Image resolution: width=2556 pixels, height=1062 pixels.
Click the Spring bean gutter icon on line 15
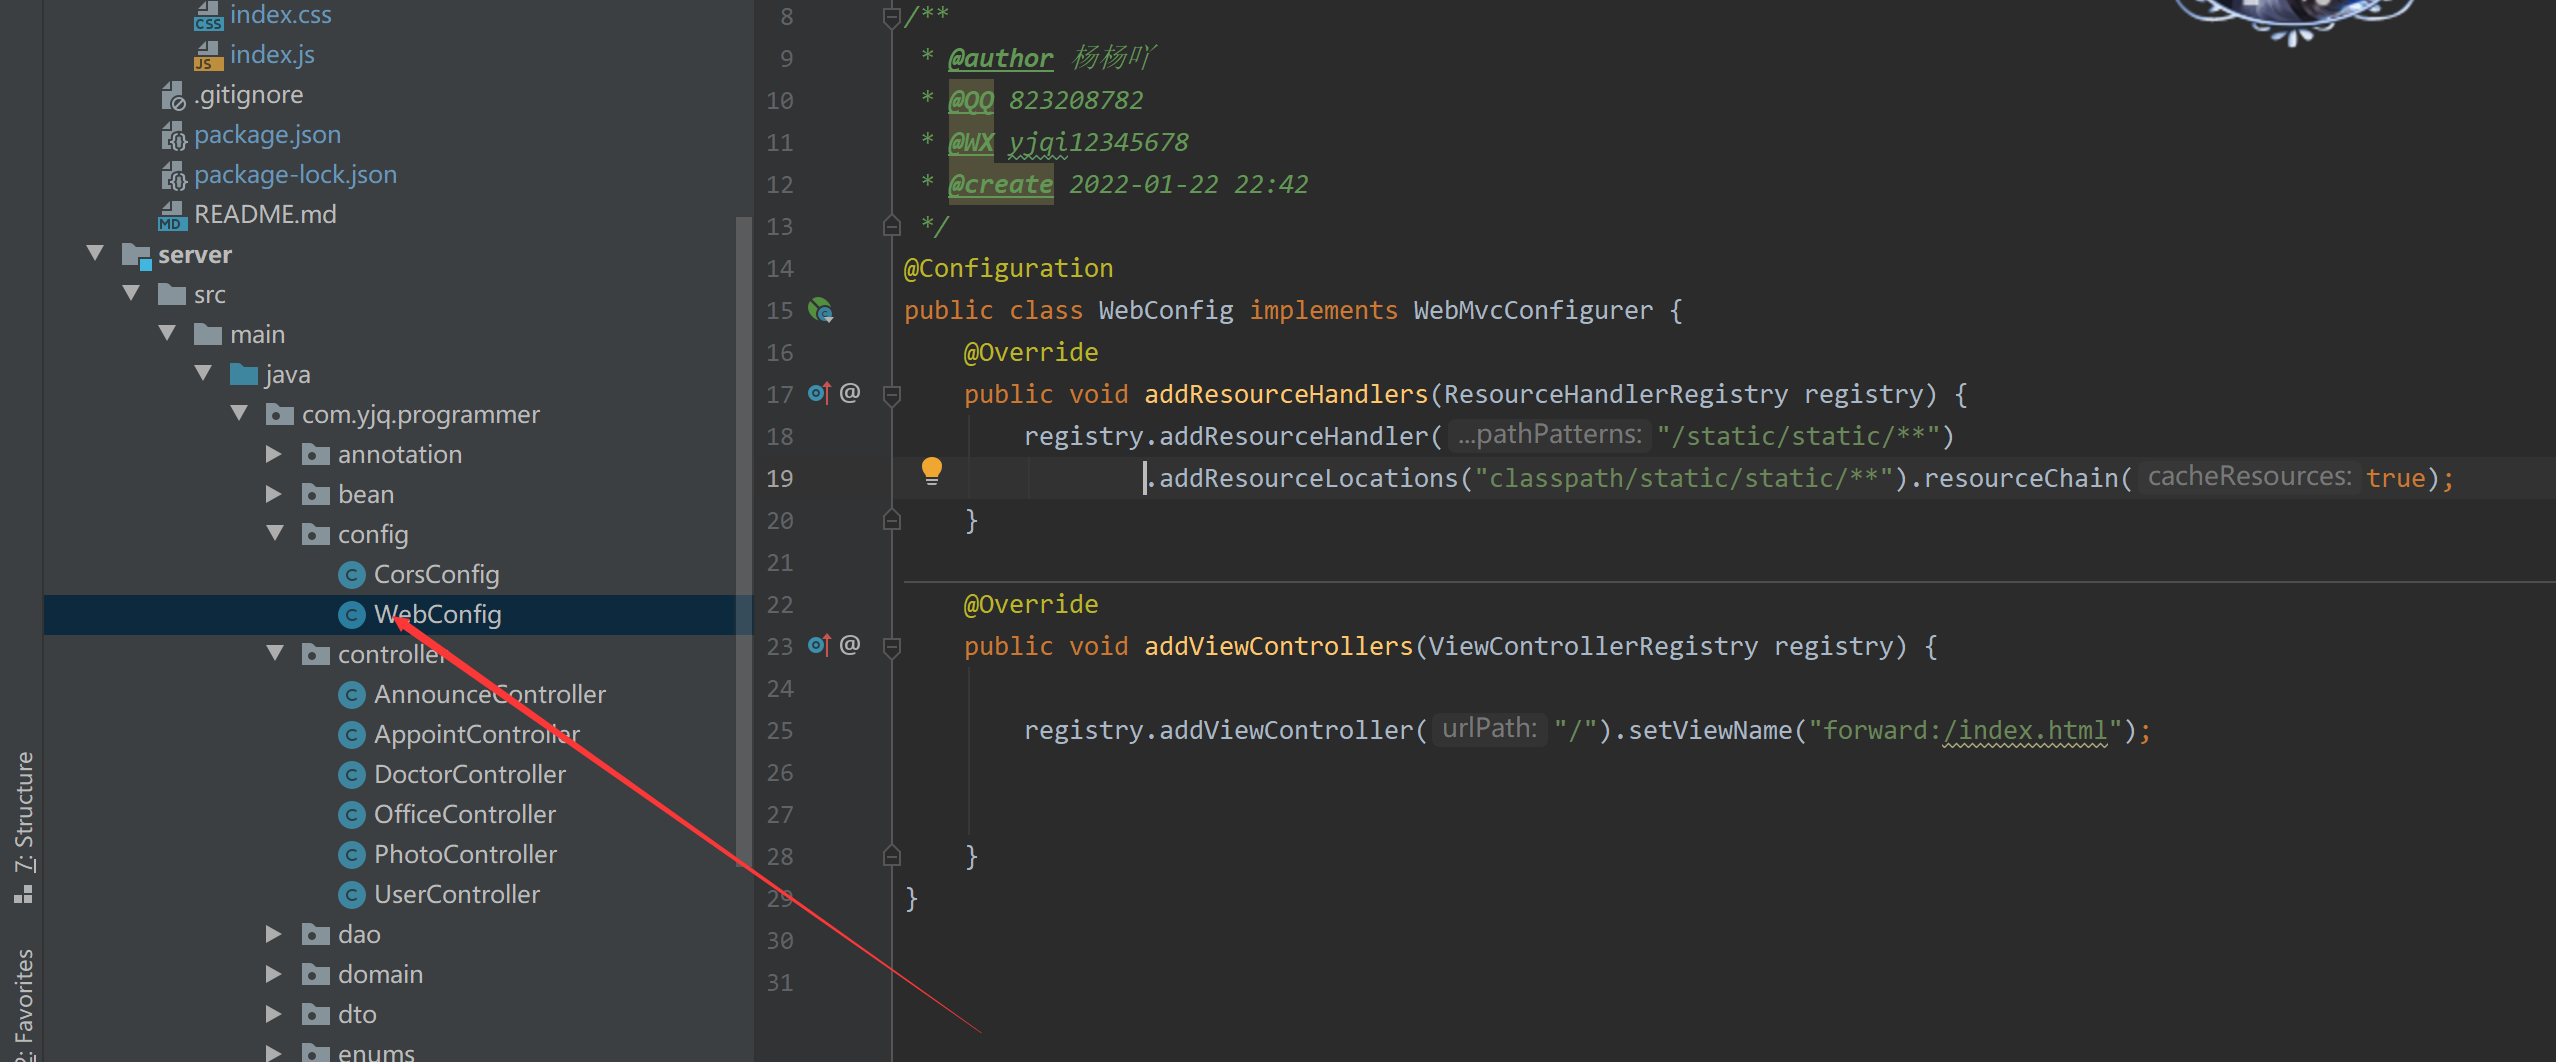pos(822,311)
